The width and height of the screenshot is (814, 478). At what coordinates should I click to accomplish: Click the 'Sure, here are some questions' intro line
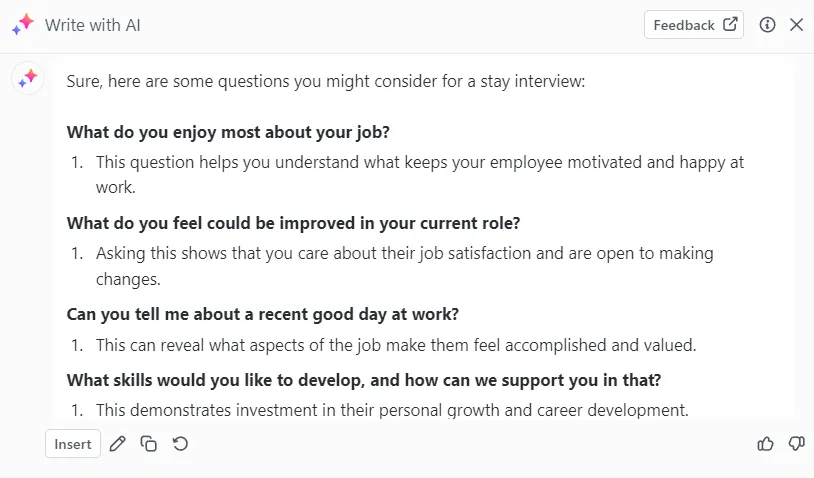[325, 81]
